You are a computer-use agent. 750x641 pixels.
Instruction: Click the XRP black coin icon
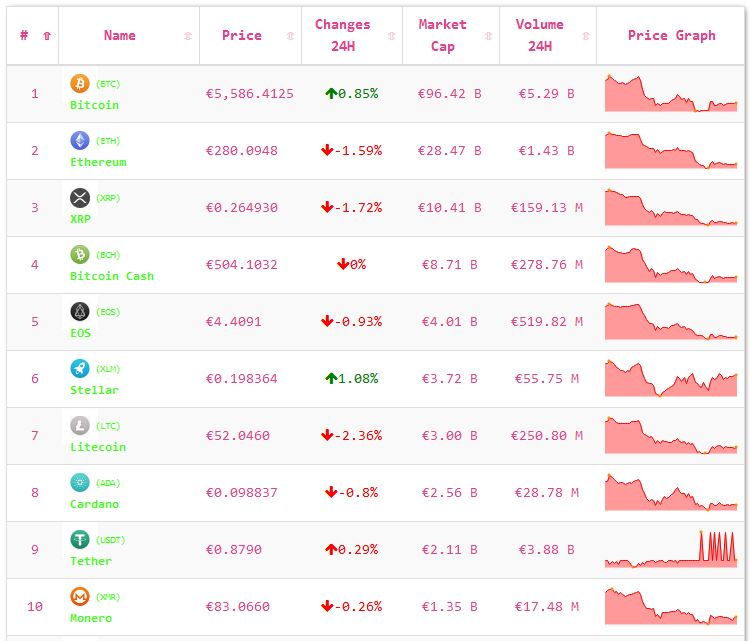[x=80, y=197]
